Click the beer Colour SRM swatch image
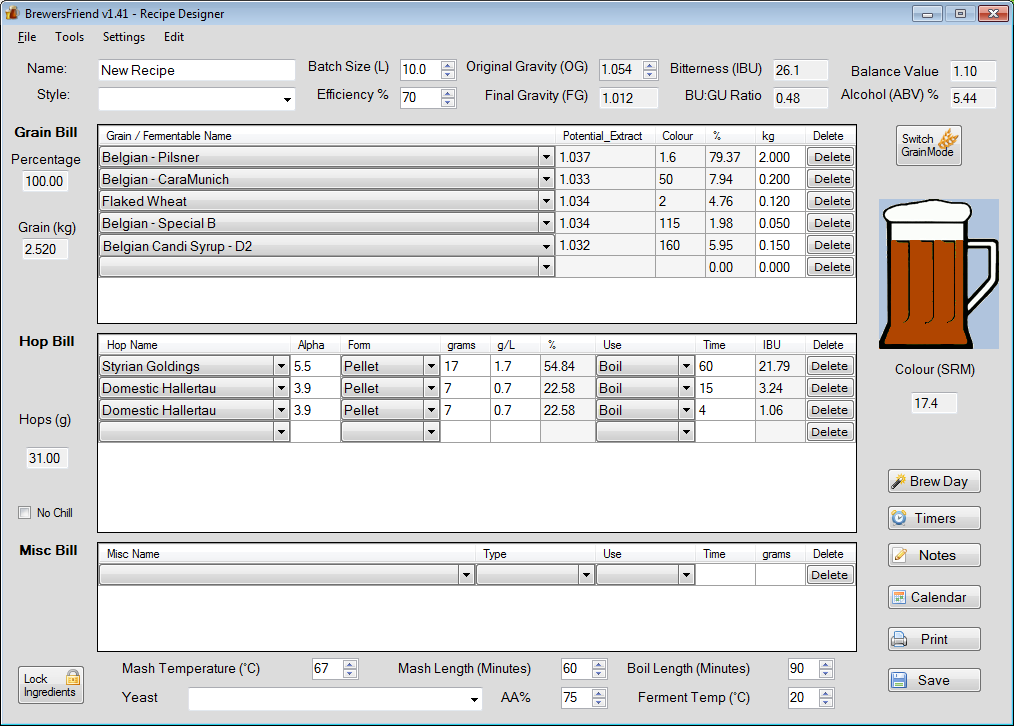 (938, 273)
